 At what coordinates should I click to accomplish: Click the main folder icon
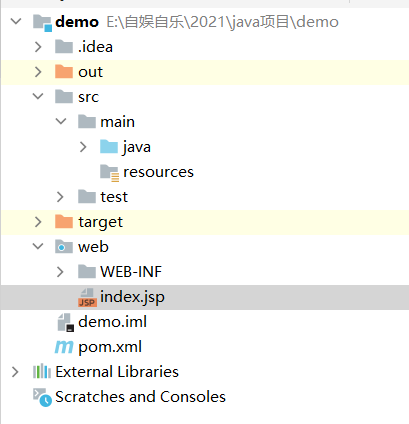click(x=87, y=121)
